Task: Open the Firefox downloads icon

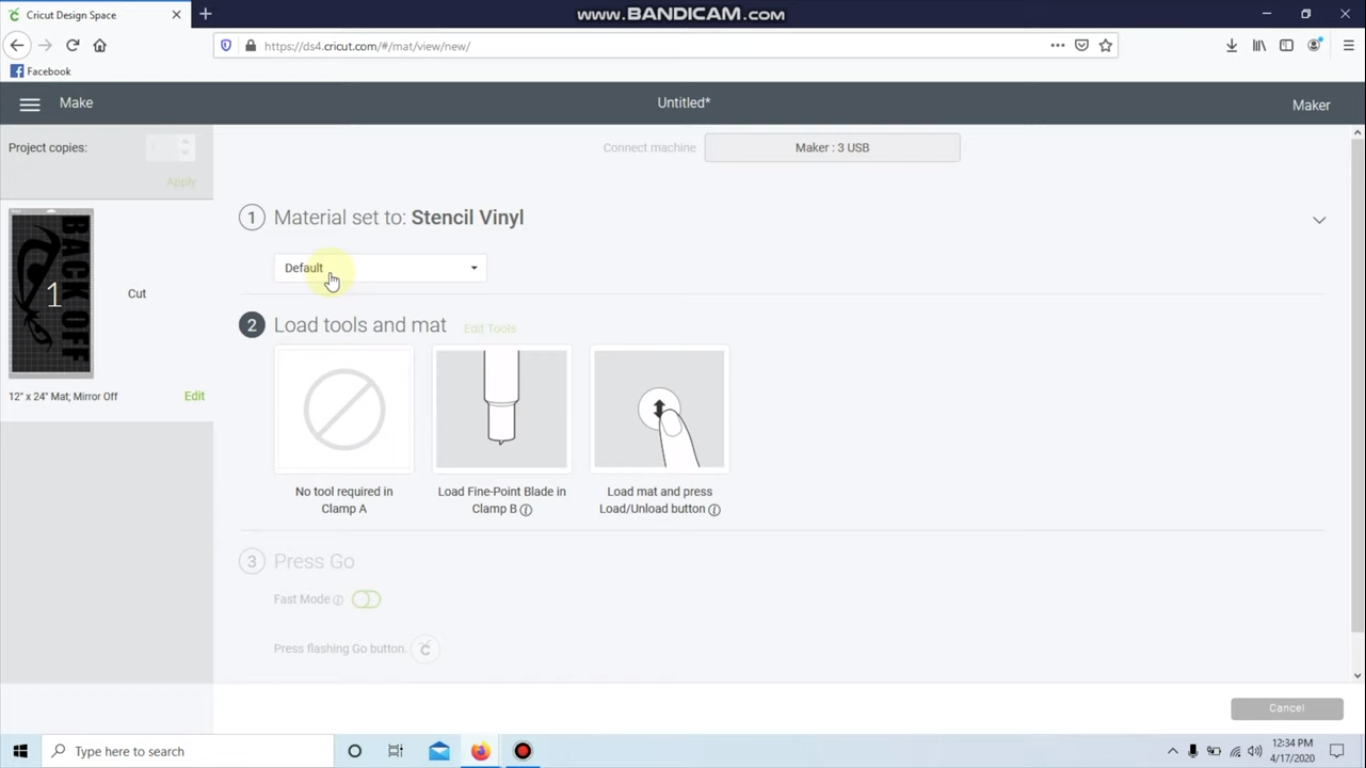Action: coord(1231,45)
